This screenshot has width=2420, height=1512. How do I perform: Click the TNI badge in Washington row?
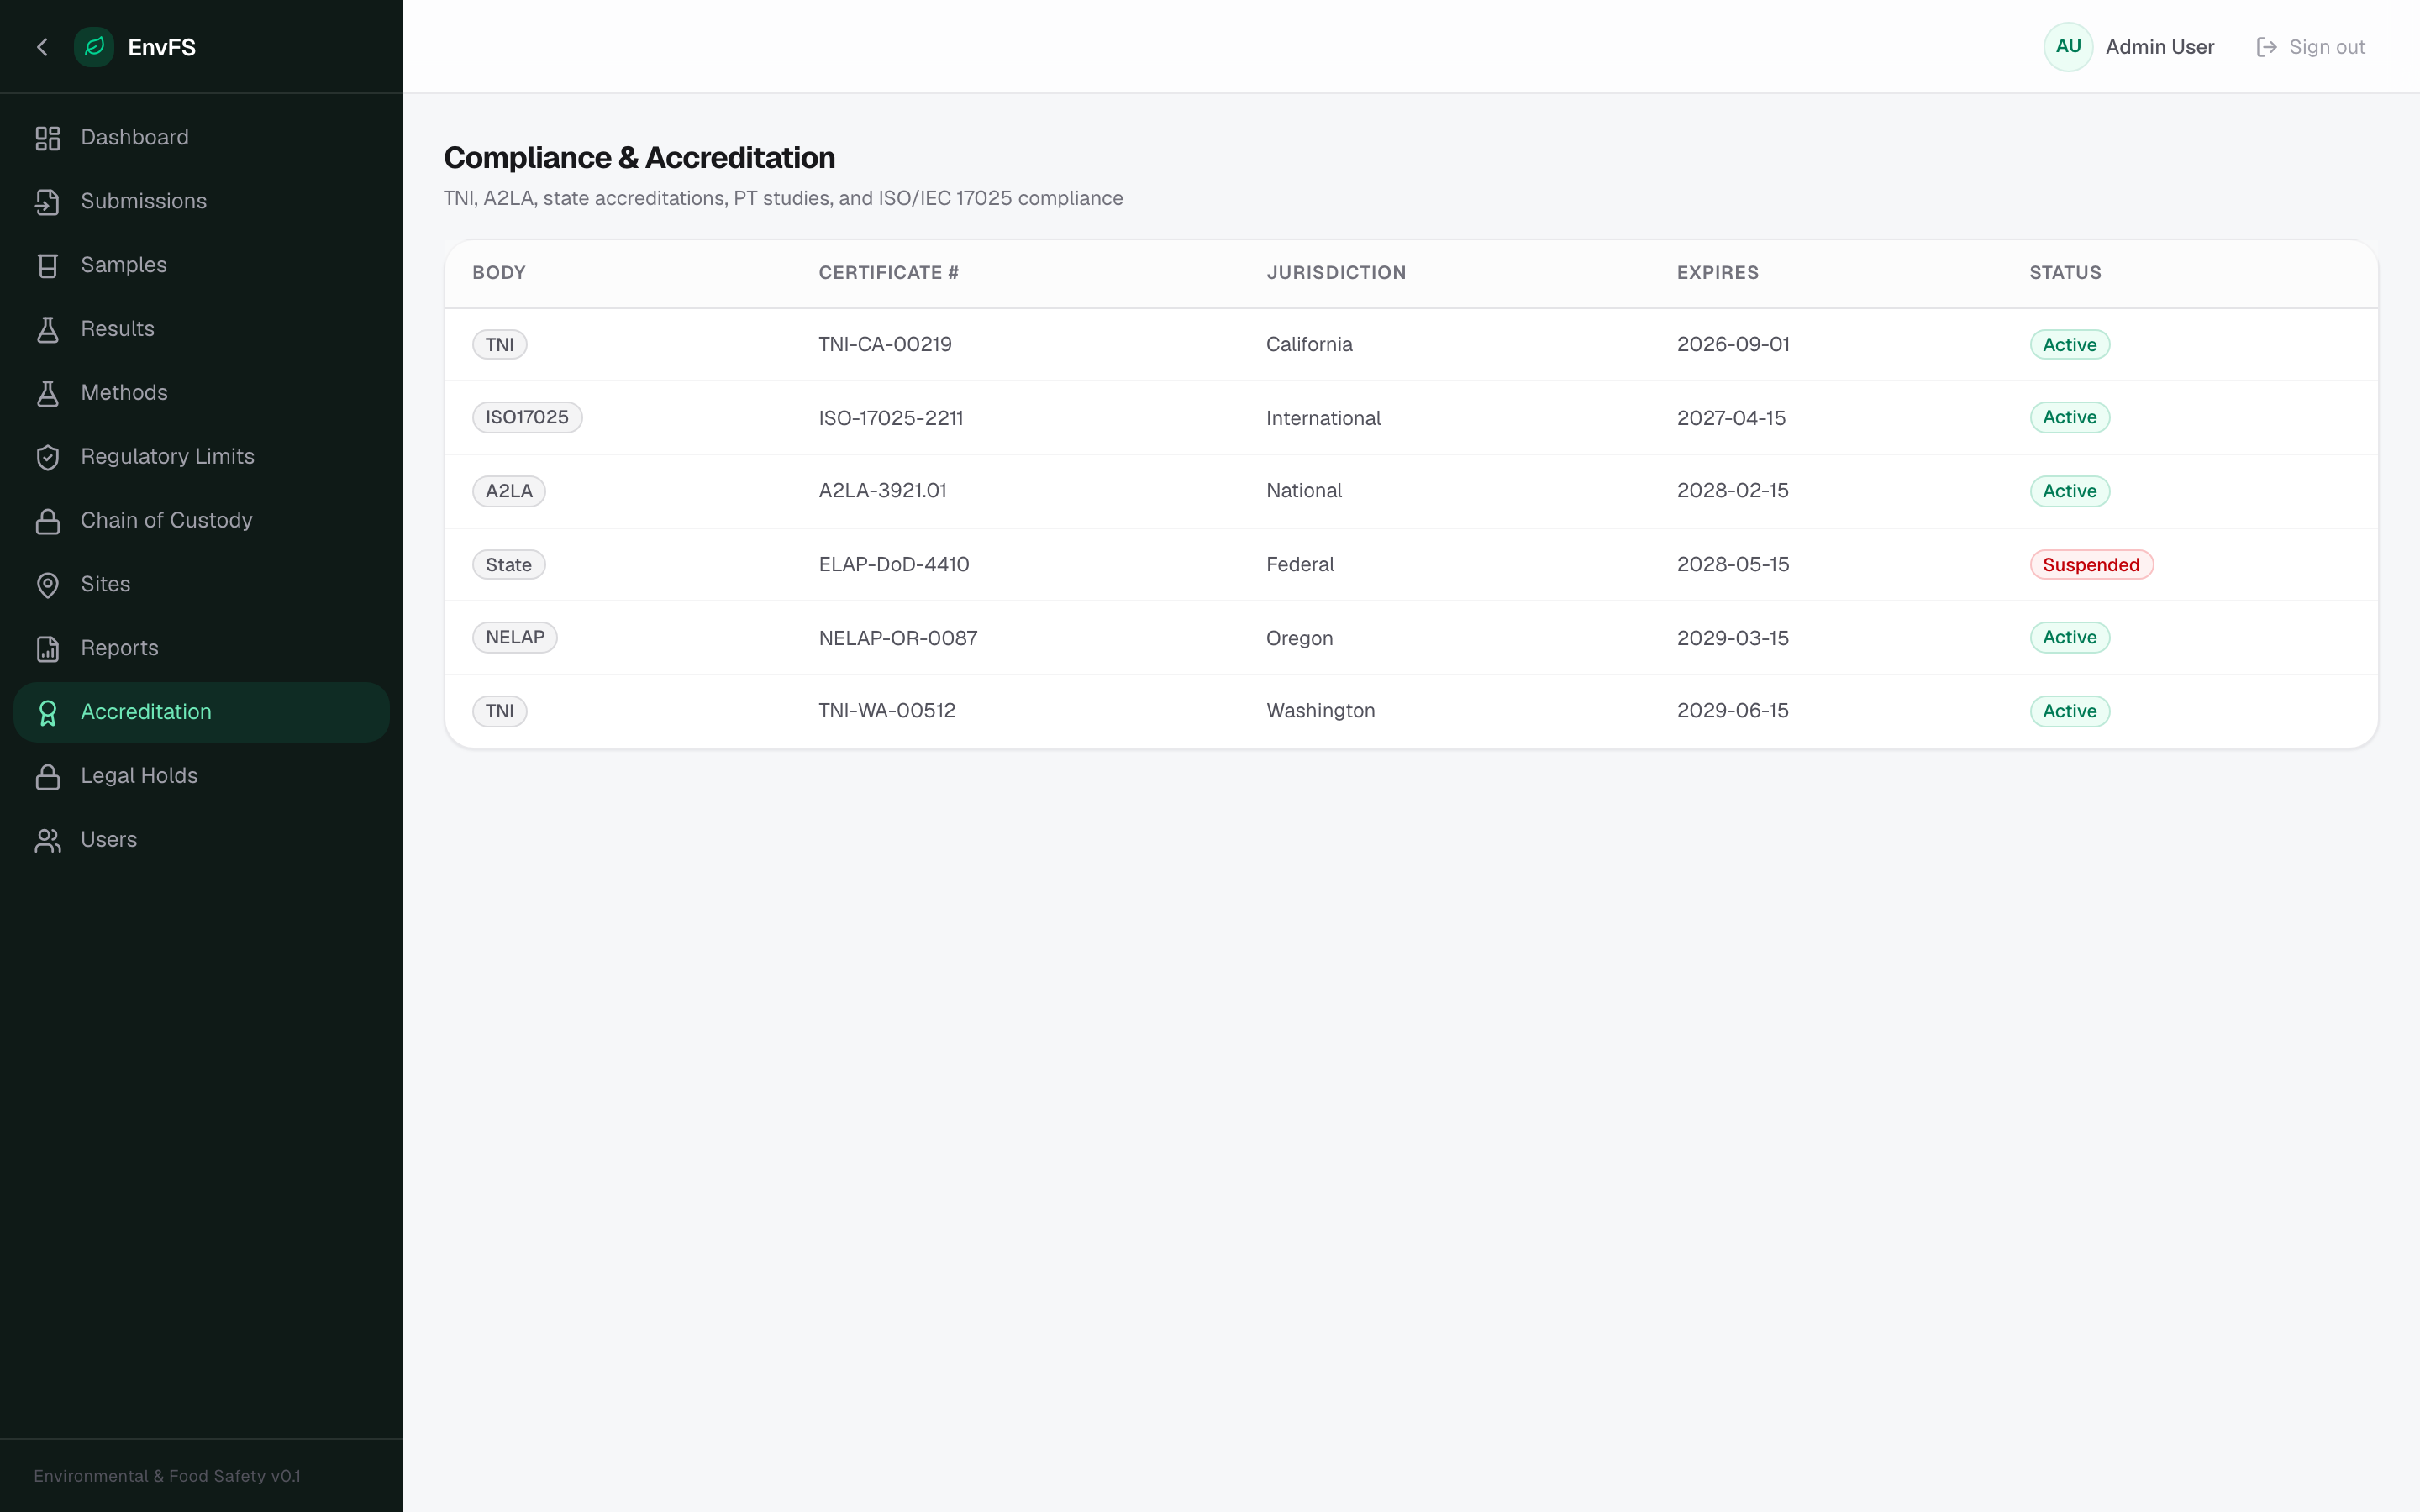[500, 712]
